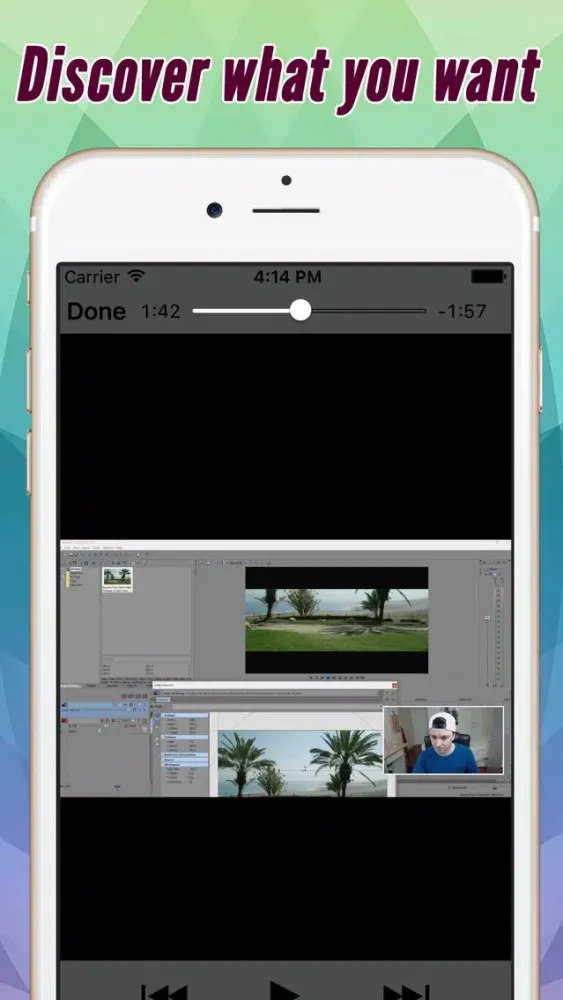563x1000 pixels.
Task: Click the battery icon in the status bar
Action: point(487,276)
